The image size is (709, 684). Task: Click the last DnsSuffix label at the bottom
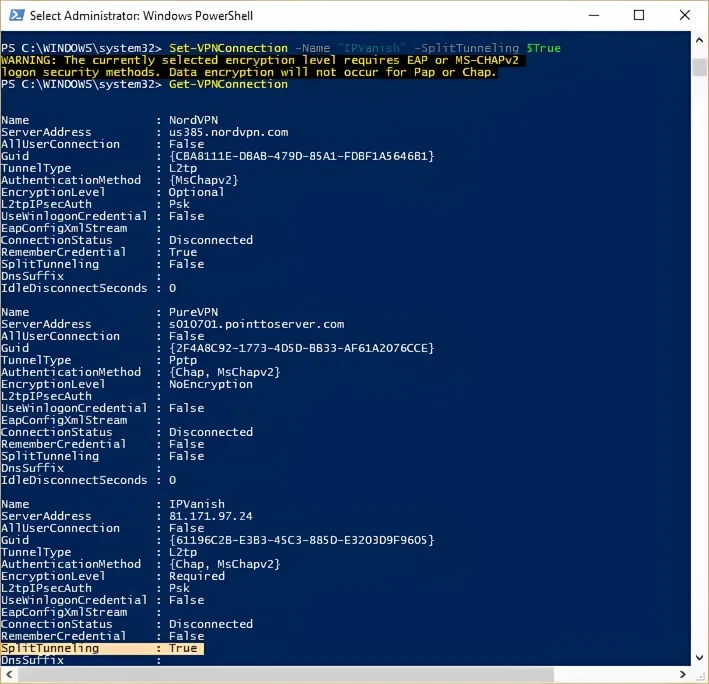pyautogui.click(x=33, y=660)
